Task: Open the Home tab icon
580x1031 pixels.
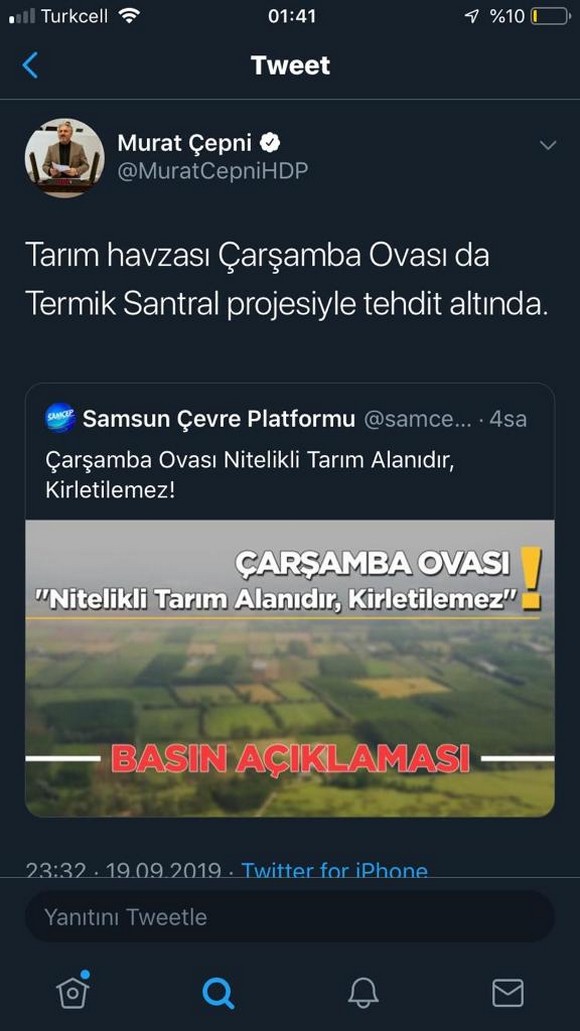Action: (73, 992)
